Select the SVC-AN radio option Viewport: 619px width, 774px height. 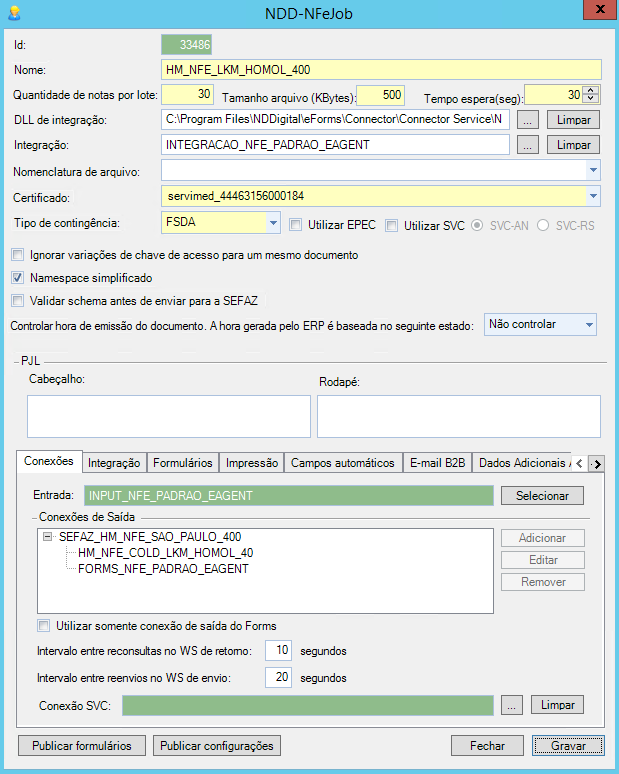point(477,226)
